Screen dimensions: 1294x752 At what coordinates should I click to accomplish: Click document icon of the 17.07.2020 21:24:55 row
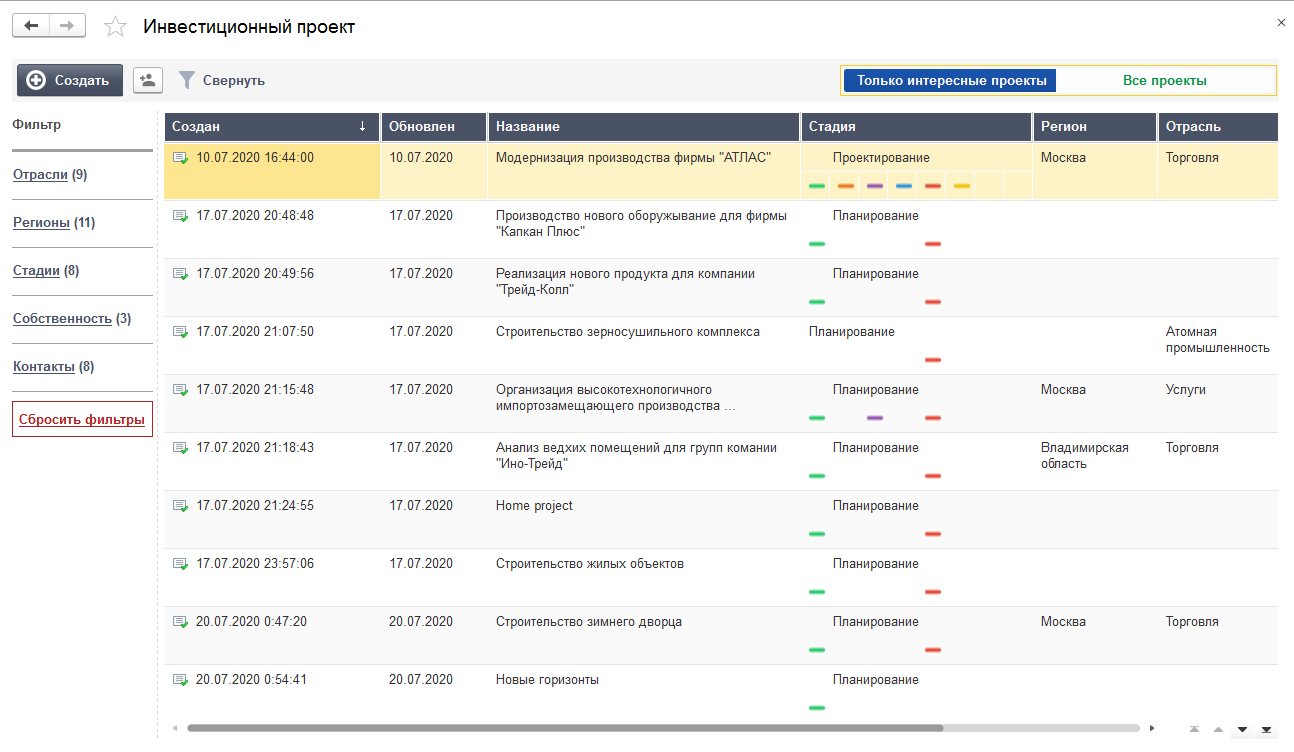pyautogui.click(x=181, y=506)
